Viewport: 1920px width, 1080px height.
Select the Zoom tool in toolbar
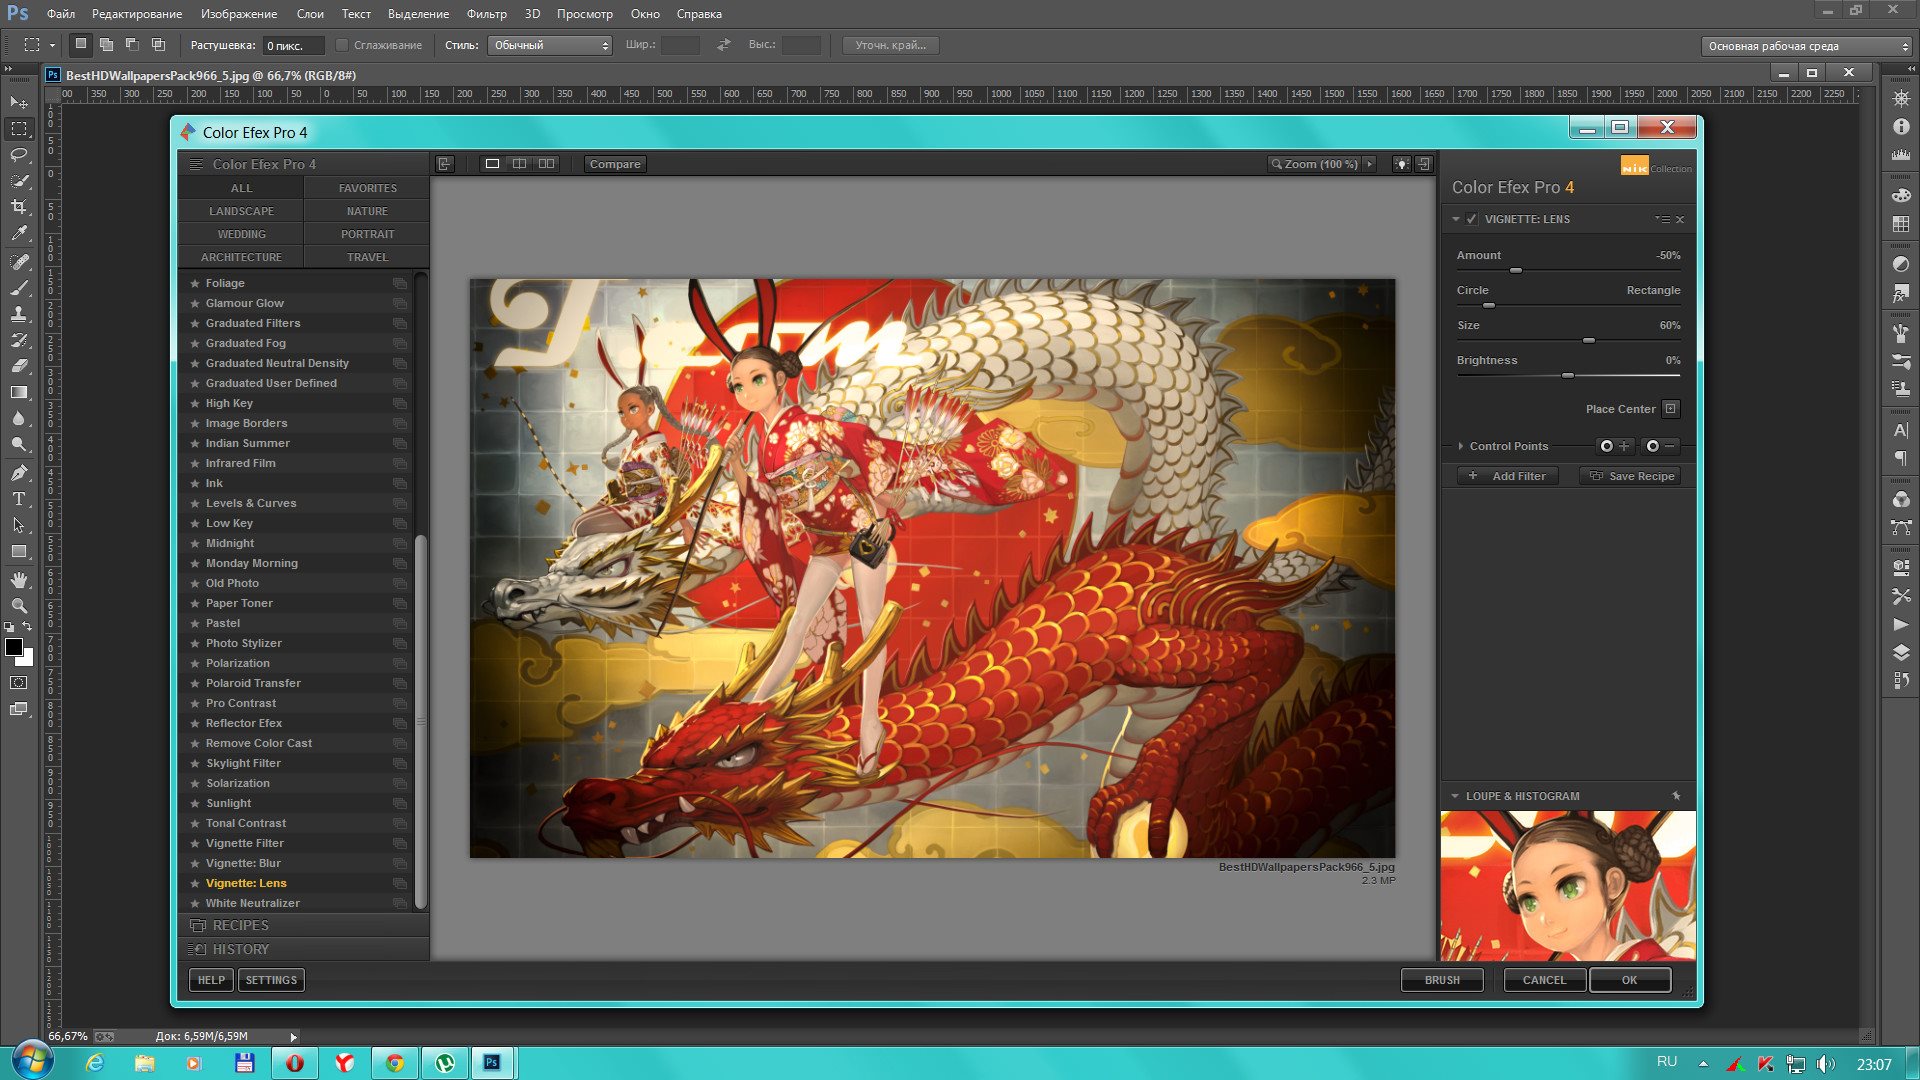tap(19, 606)
